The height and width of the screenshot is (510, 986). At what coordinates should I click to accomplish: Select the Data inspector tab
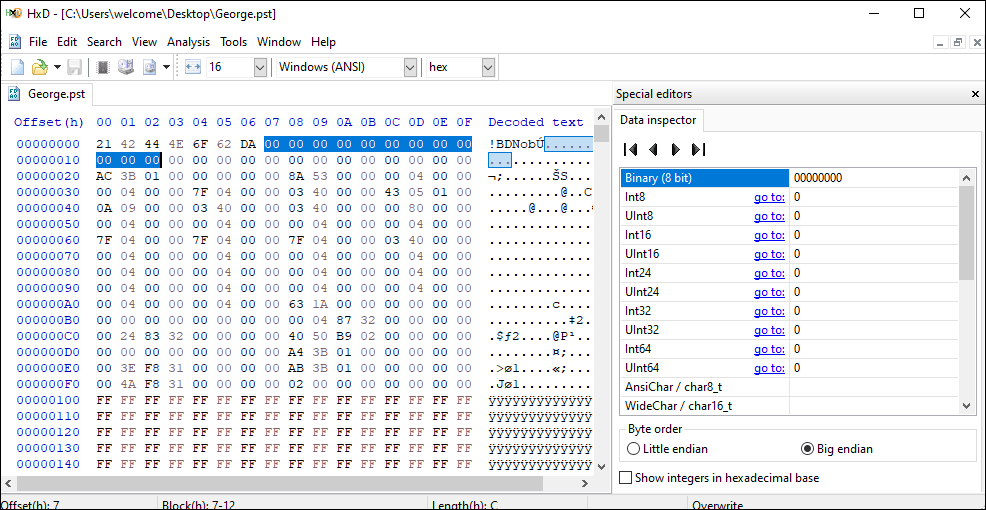click(x=660, y=120)
